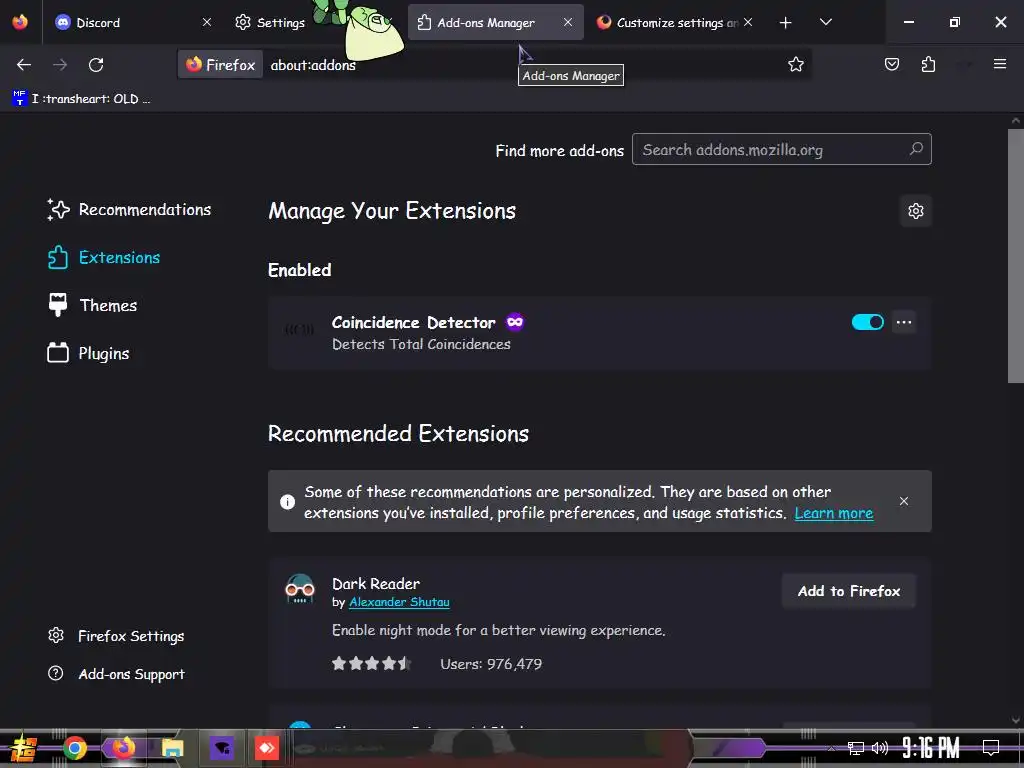Add Dark Reader to Firefox
Viewport: 1024px width, 768px height.
pyautogui.click(x=848, y=591)
